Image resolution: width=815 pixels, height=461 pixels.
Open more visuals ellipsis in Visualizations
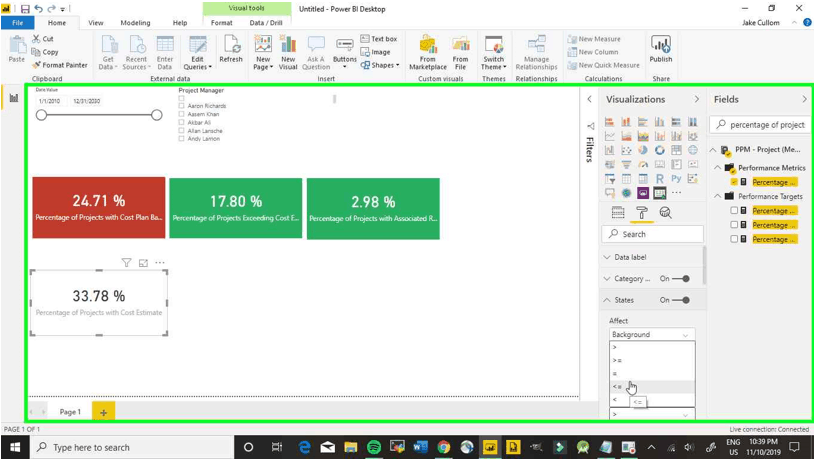[x=676, y=193]
